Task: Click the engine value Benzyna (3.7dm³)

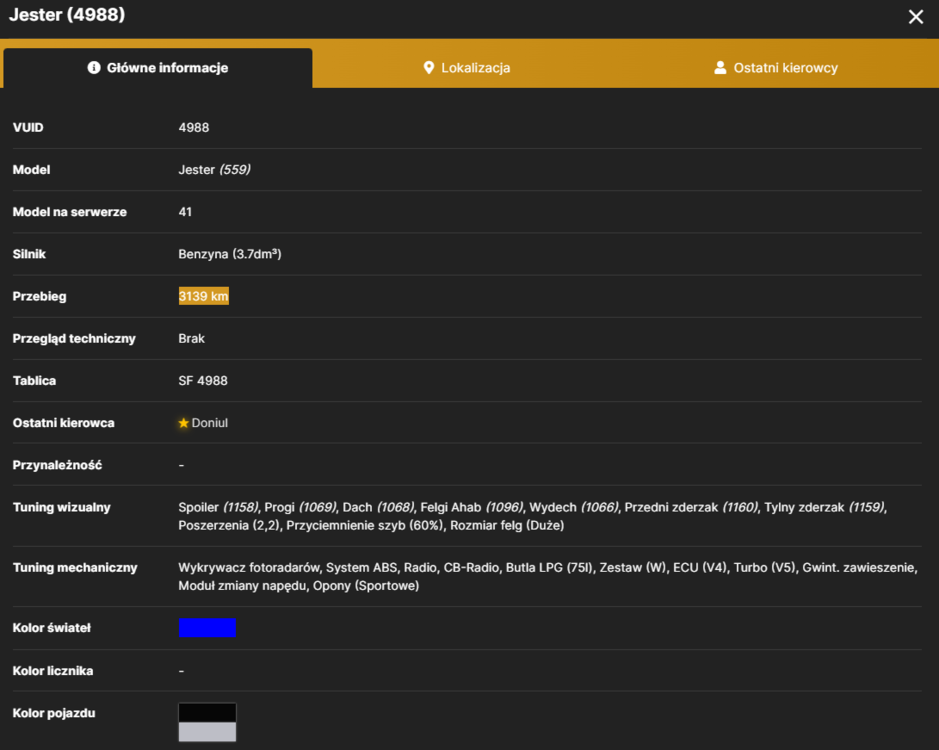Action: coord(230,254)
